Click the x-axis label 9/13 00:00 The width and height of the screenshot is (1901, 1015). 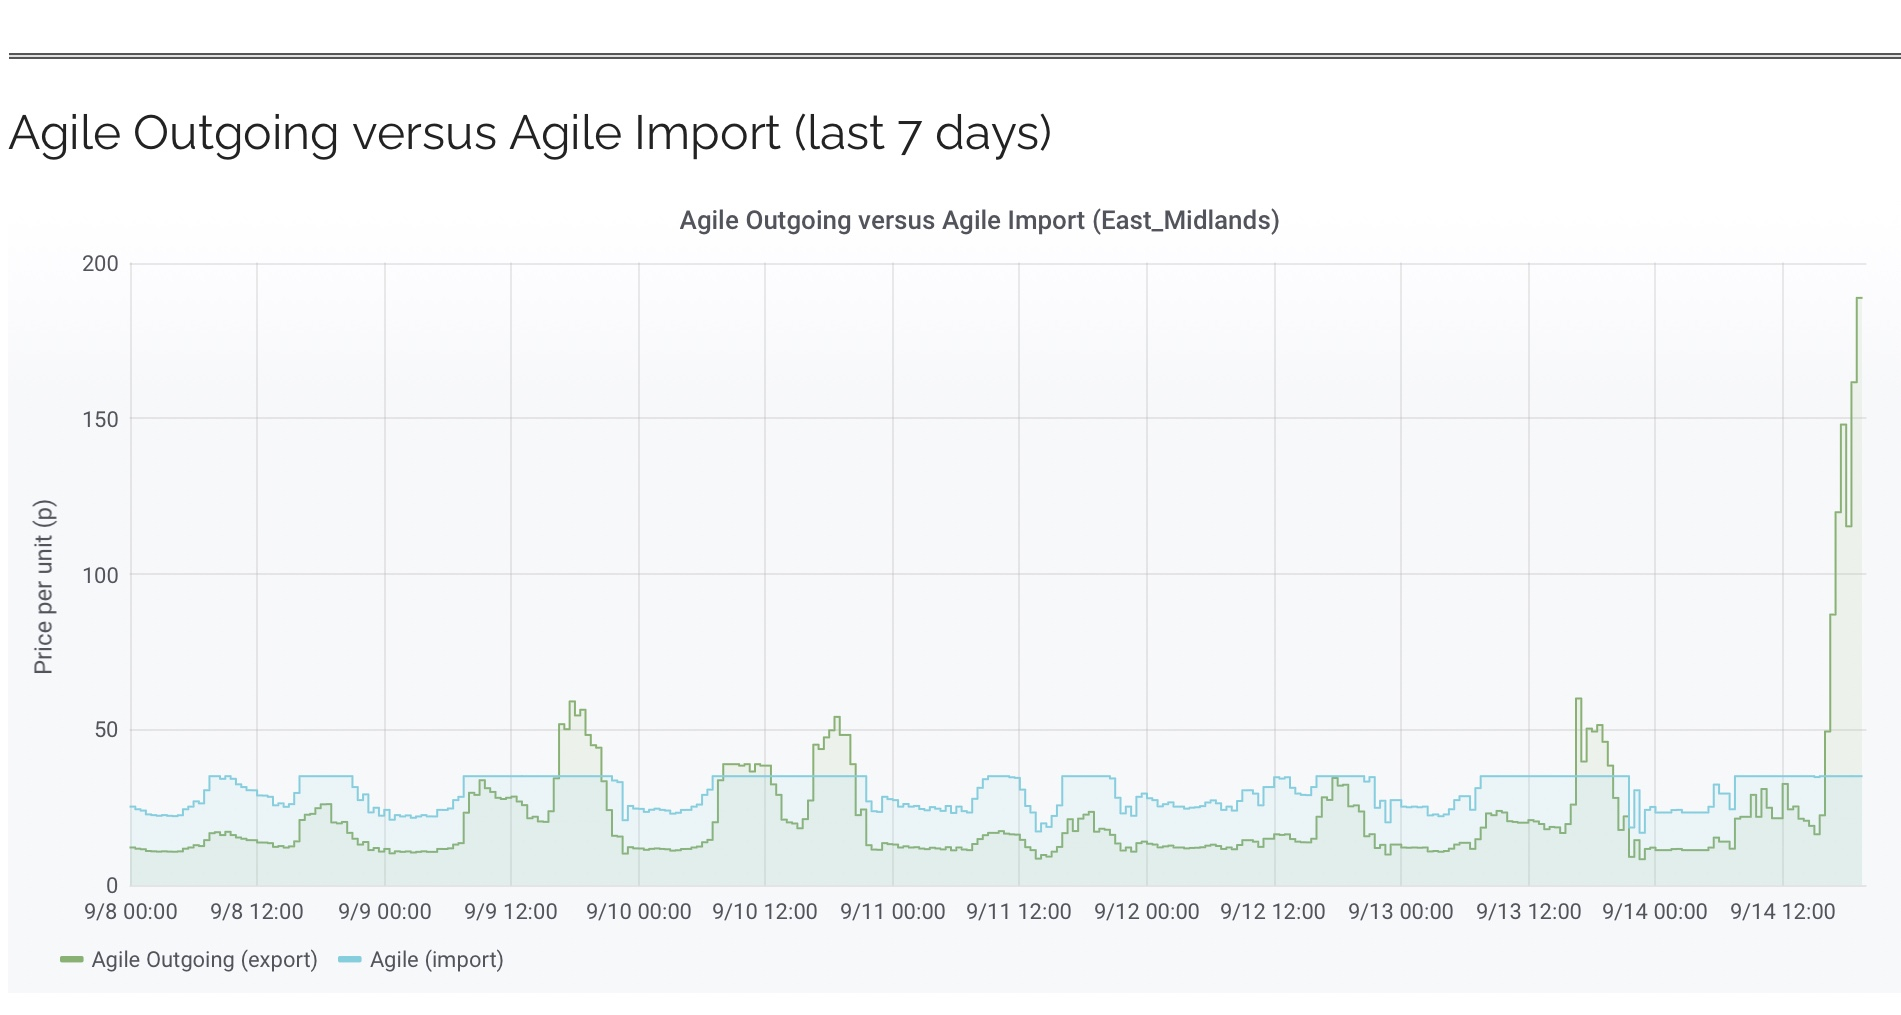tap(1401, 912)
